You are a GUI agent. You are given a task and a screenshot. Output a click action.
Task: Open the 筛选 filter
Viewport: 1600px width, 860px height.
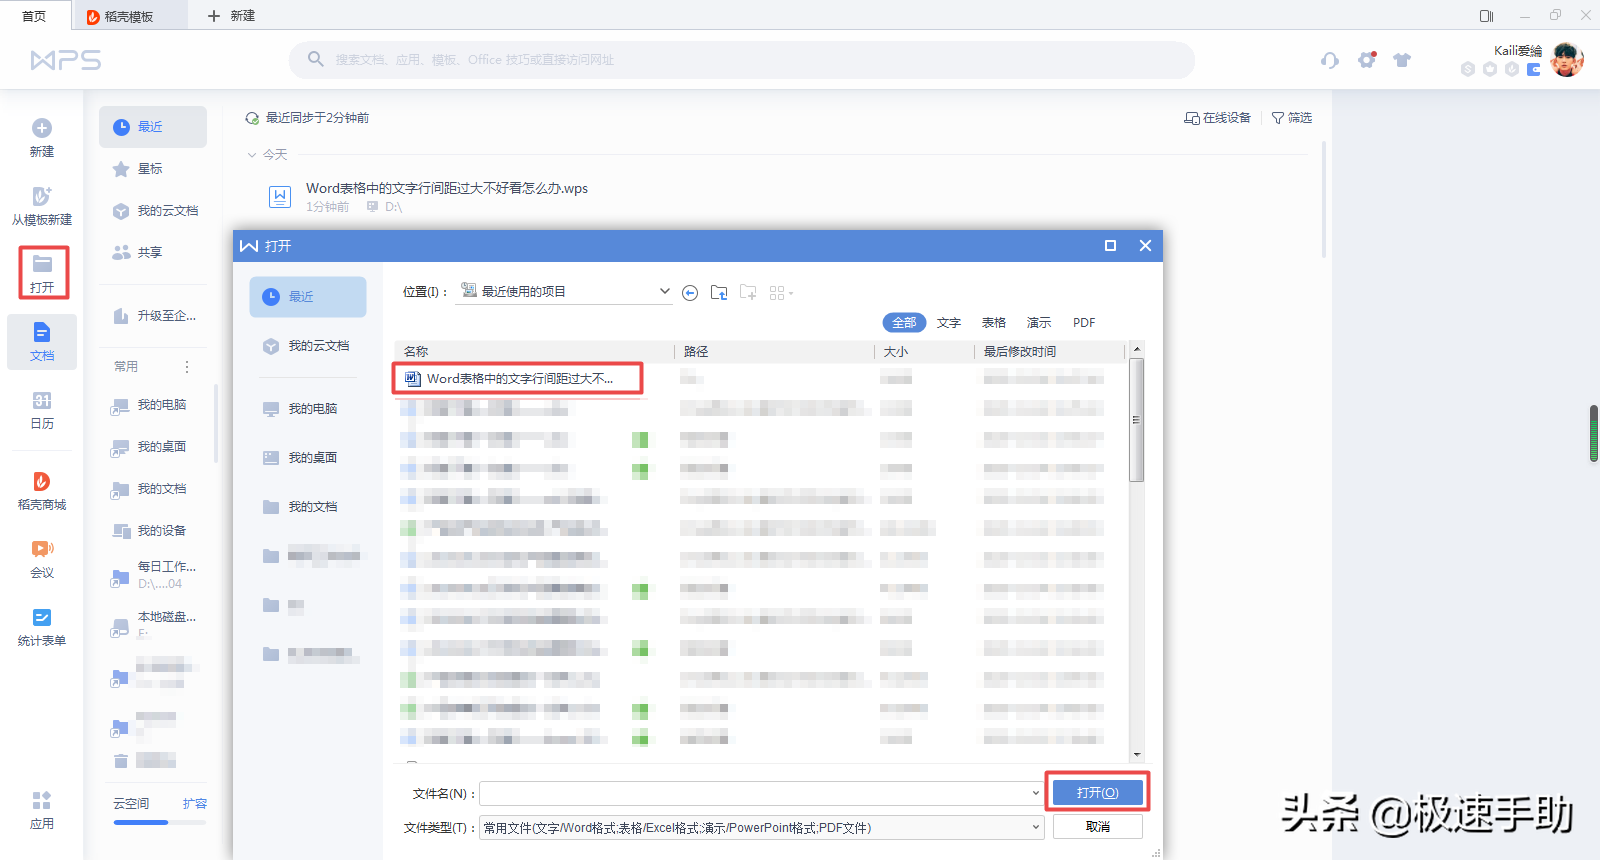point(1291,118)
